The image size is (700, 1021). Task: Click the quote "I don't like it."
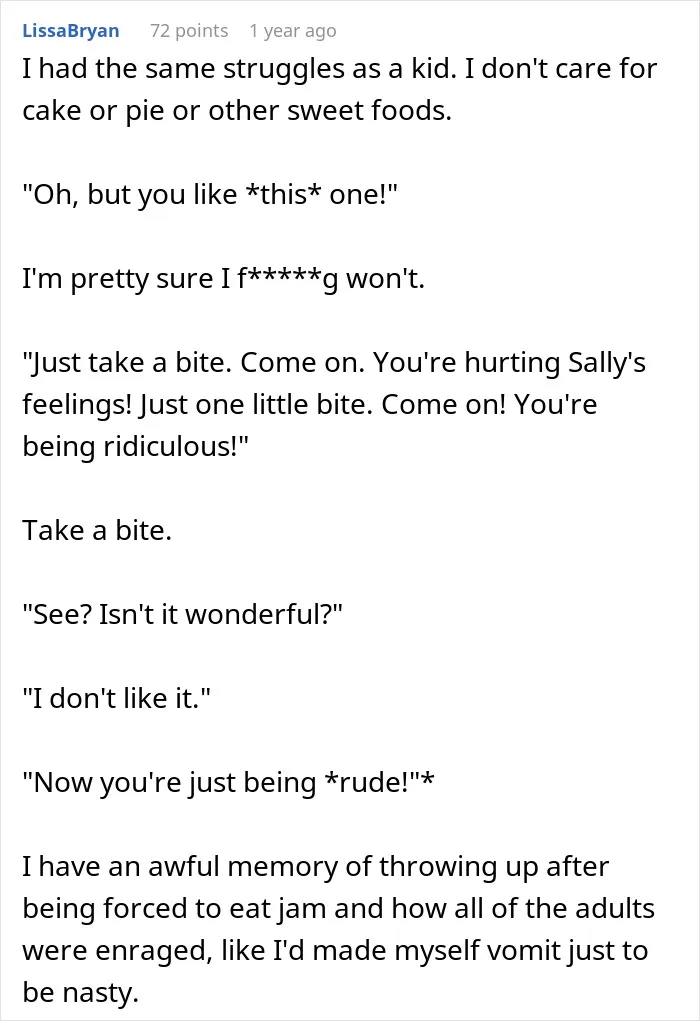tap(117, 698)
